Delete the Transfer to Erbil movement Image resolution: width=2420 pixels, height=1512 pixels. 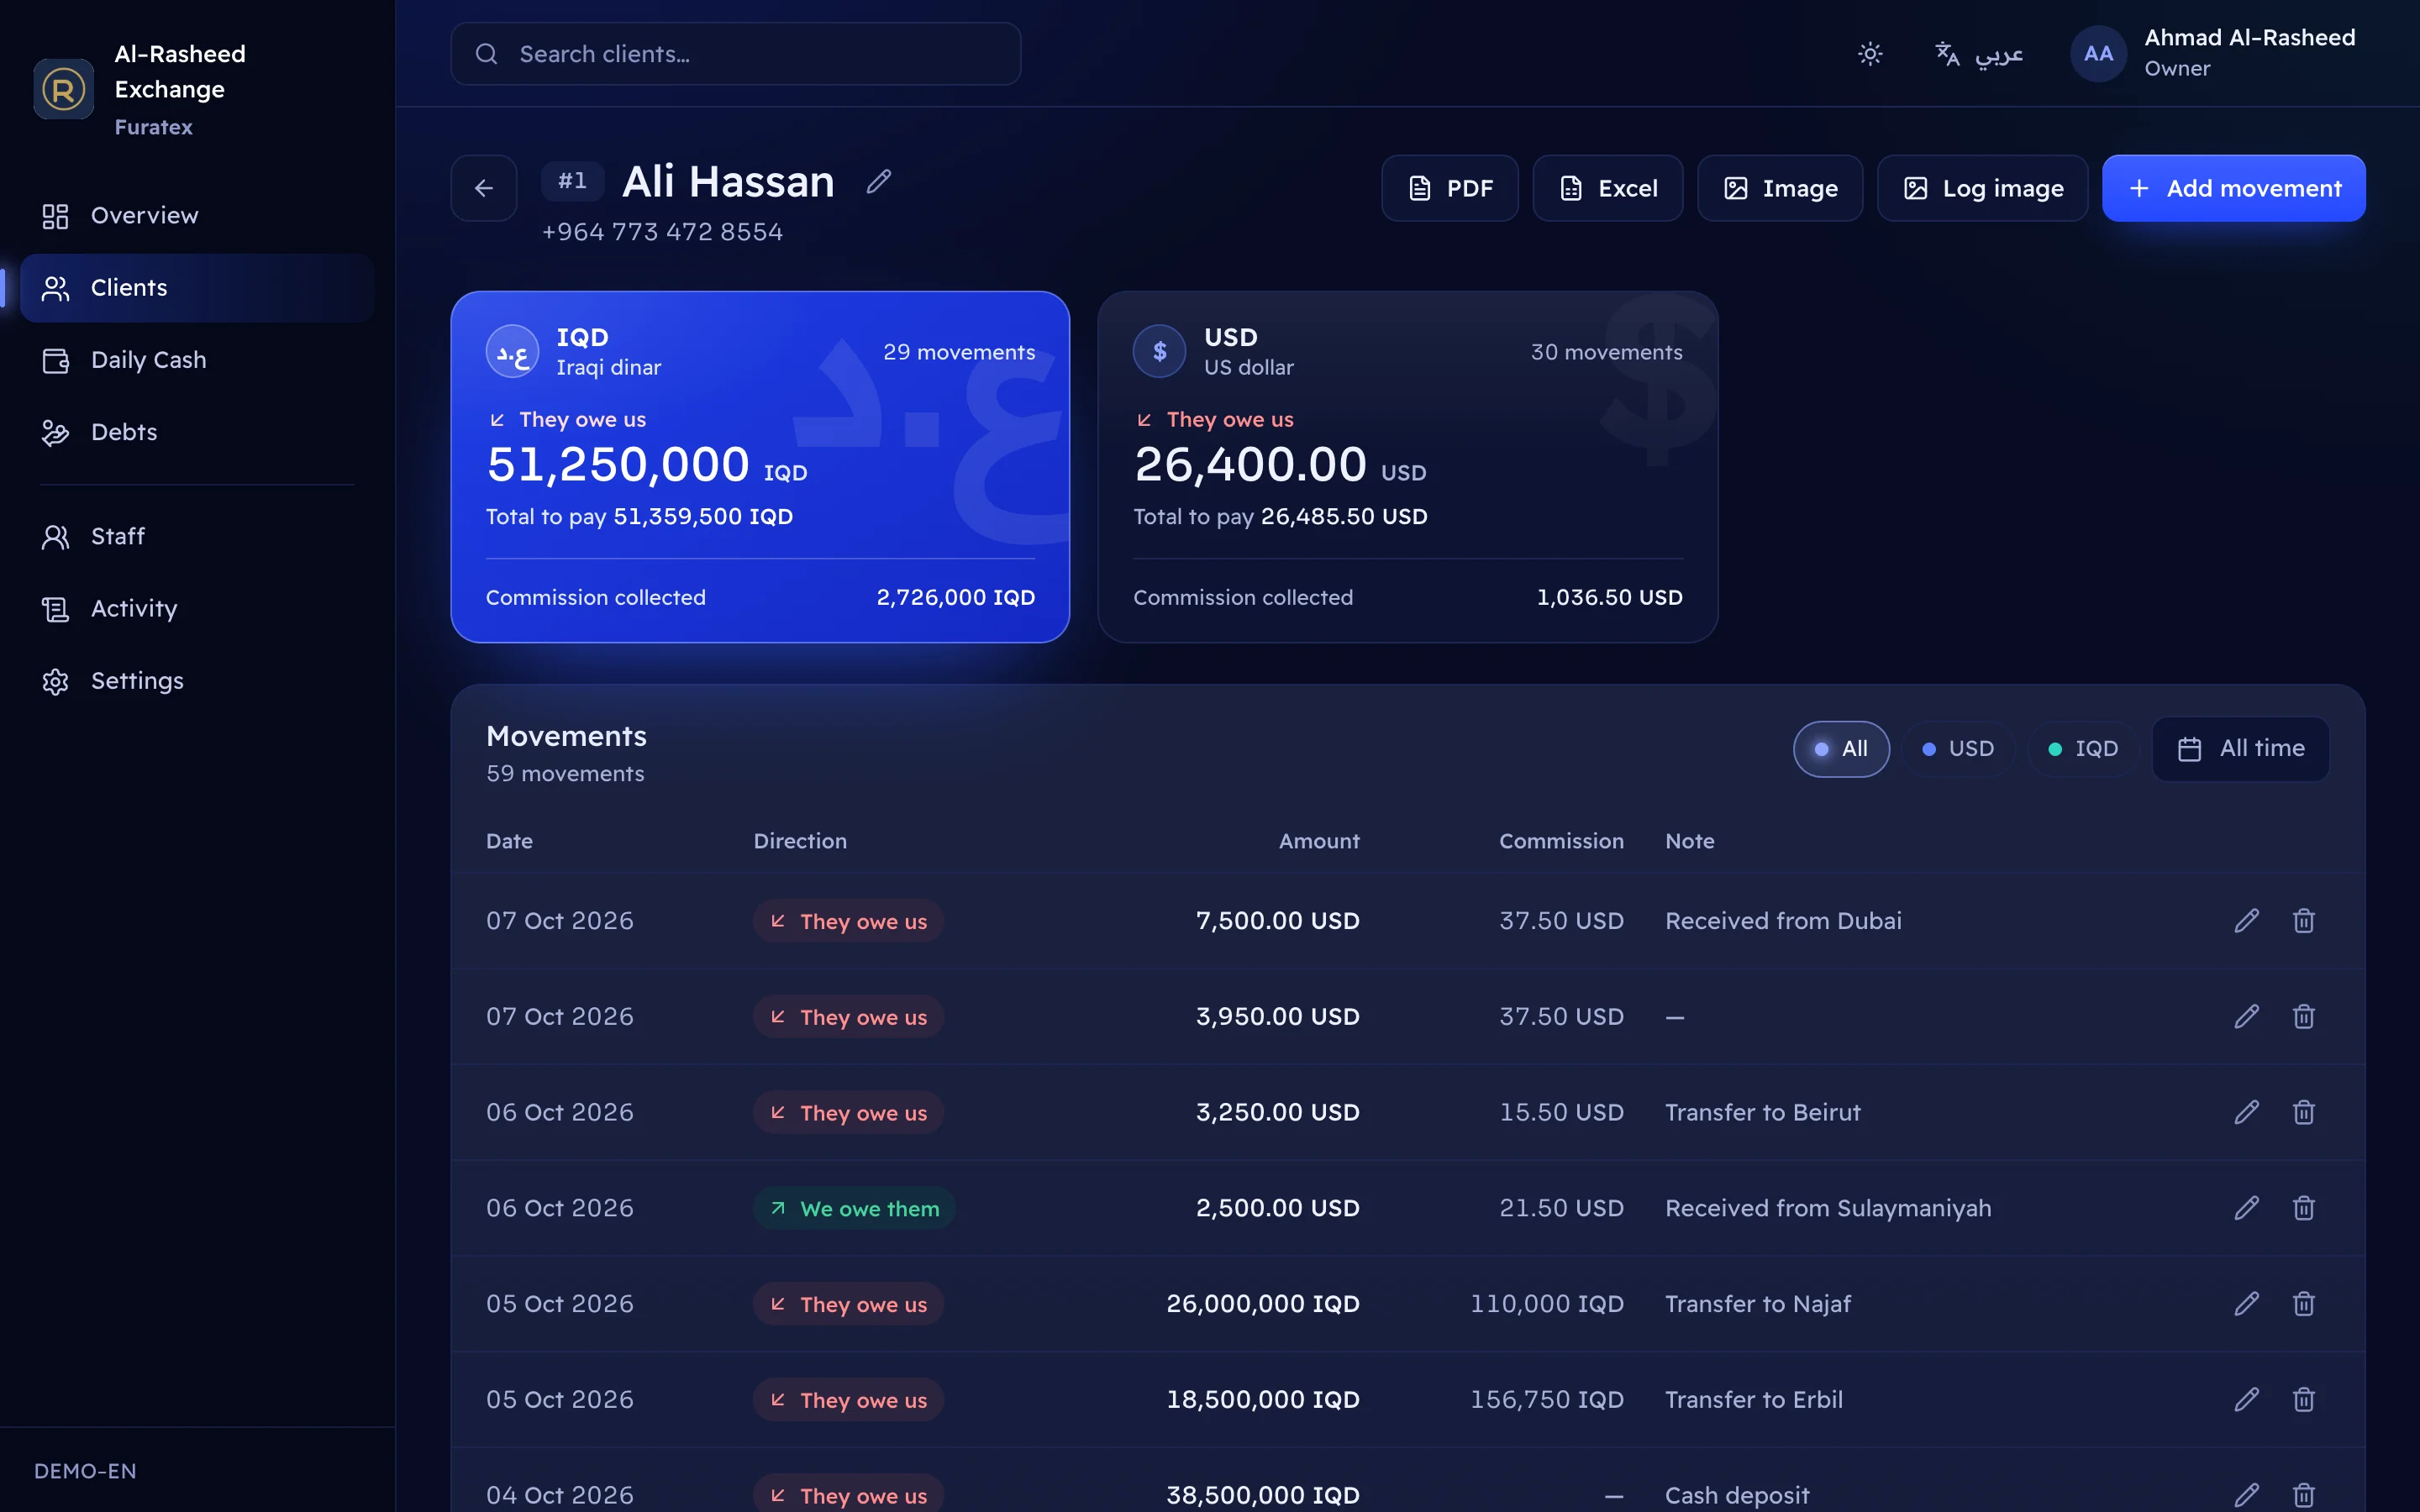pos(2304,1400)
